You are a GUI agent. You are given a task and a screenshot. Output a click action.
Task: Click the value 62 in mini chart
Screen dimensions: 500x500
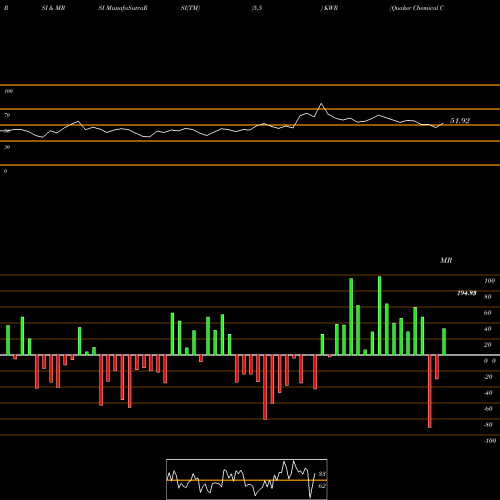pyautogui.click(x=322, y=486)
